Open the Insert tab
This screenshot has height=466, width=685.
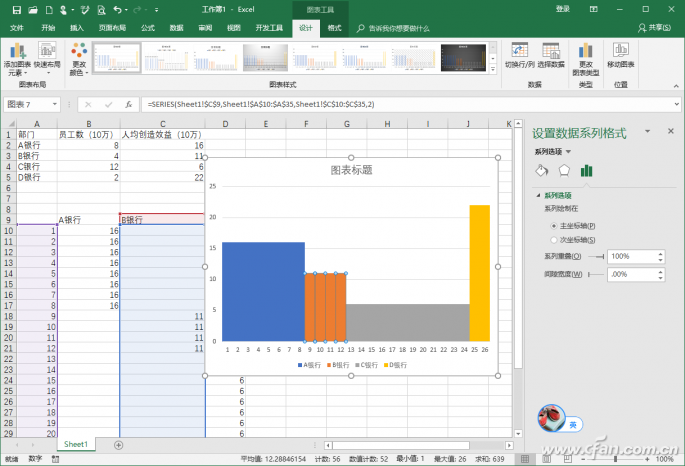[77, 28]
